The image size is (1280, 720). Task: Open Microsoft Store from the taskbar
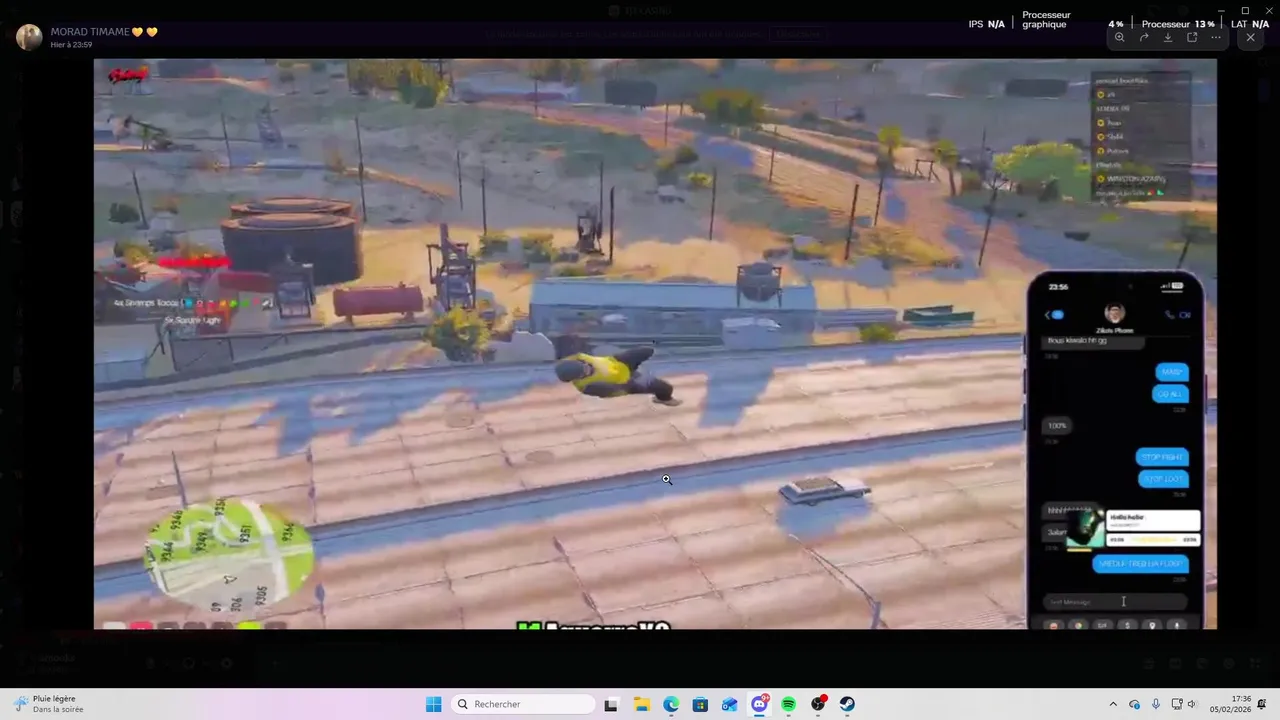pyautogui.click(x=700, y=704)
